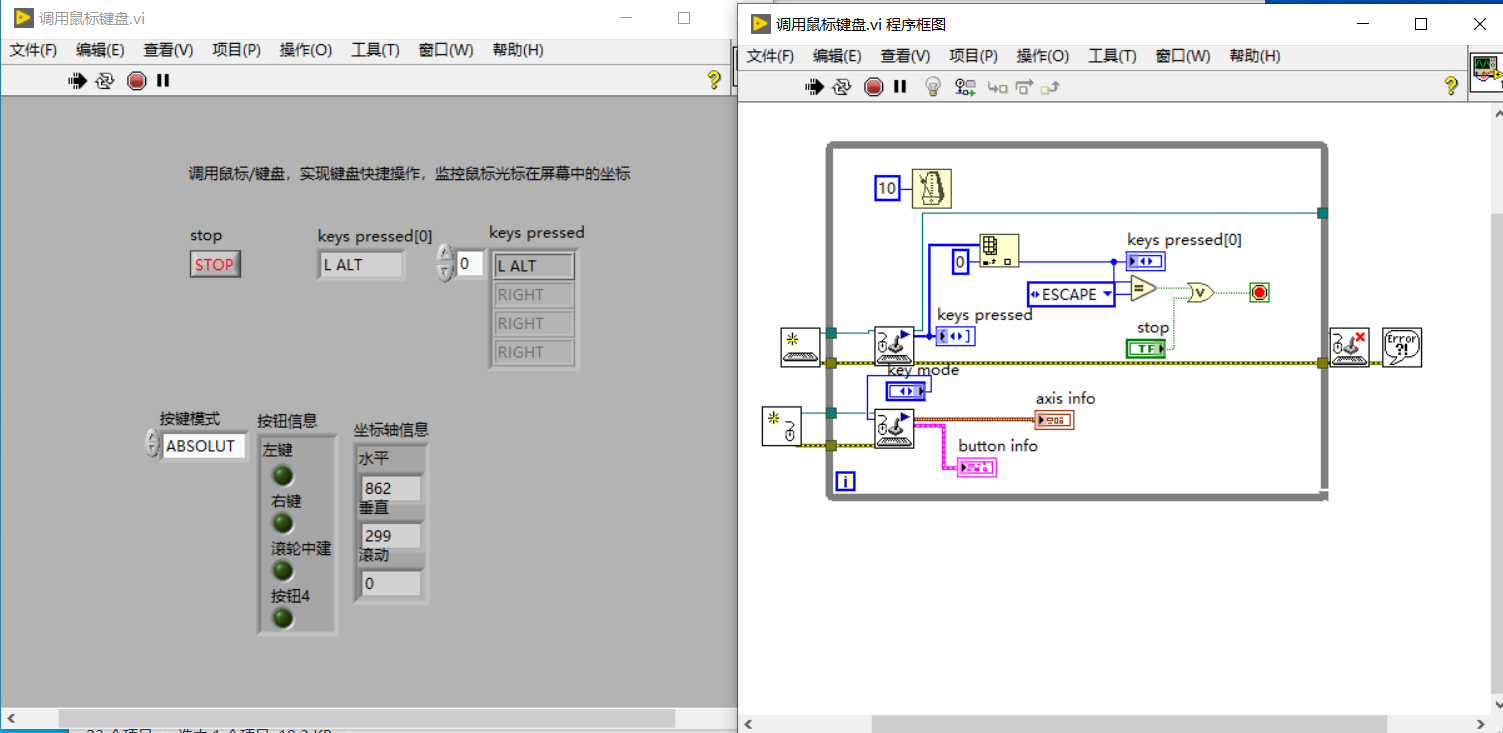Toggle the 按钮4 LED indicator
The image size is (1503, 733).
(283, 619)
